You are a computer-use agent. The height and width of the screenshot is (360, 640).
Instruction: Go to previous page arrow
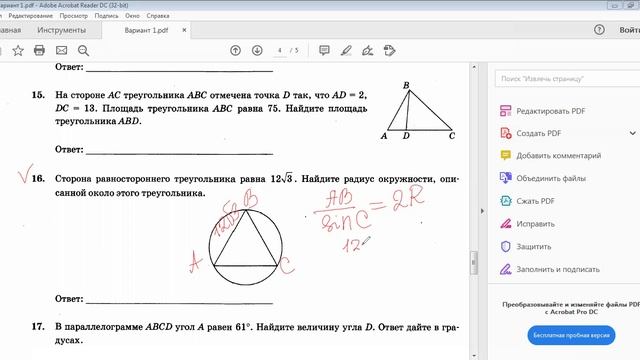pos(236,51)
